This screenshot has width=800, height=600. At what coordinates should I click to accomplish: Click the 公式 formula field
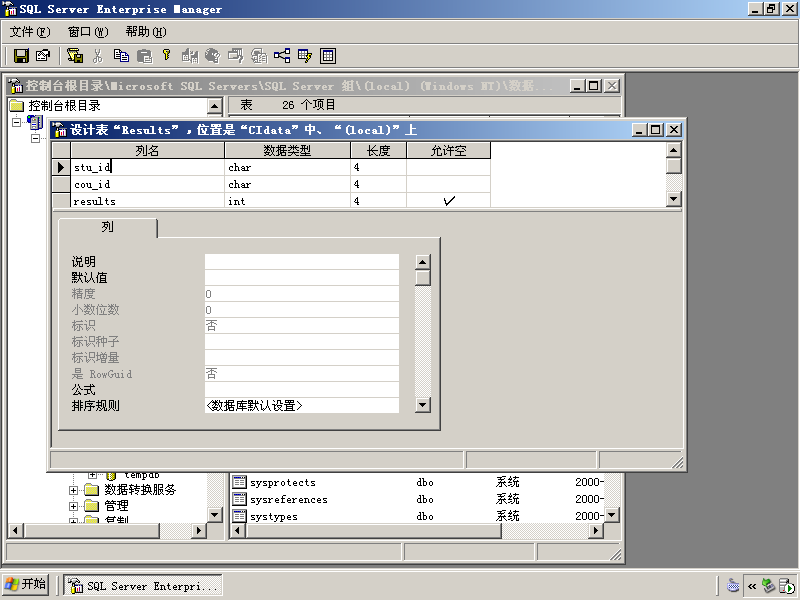tap(302, 390)
